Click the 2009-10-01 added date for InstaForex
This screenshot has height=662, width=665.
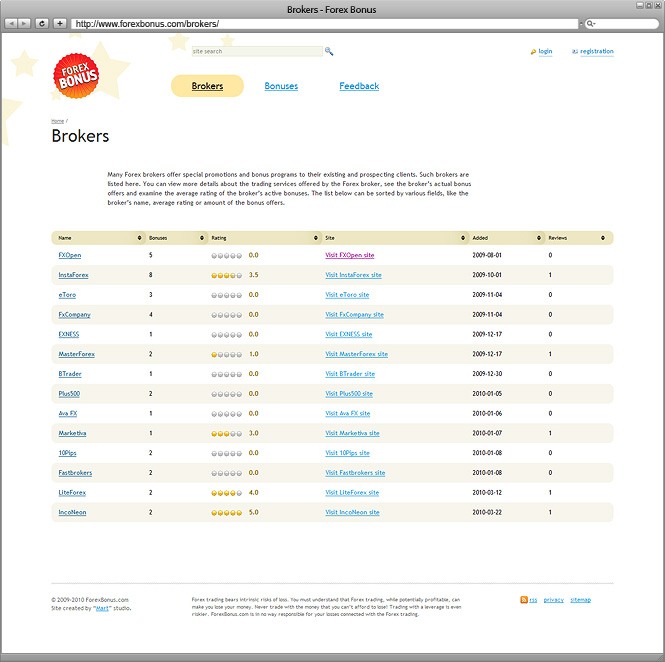click(x=487, y=275)
